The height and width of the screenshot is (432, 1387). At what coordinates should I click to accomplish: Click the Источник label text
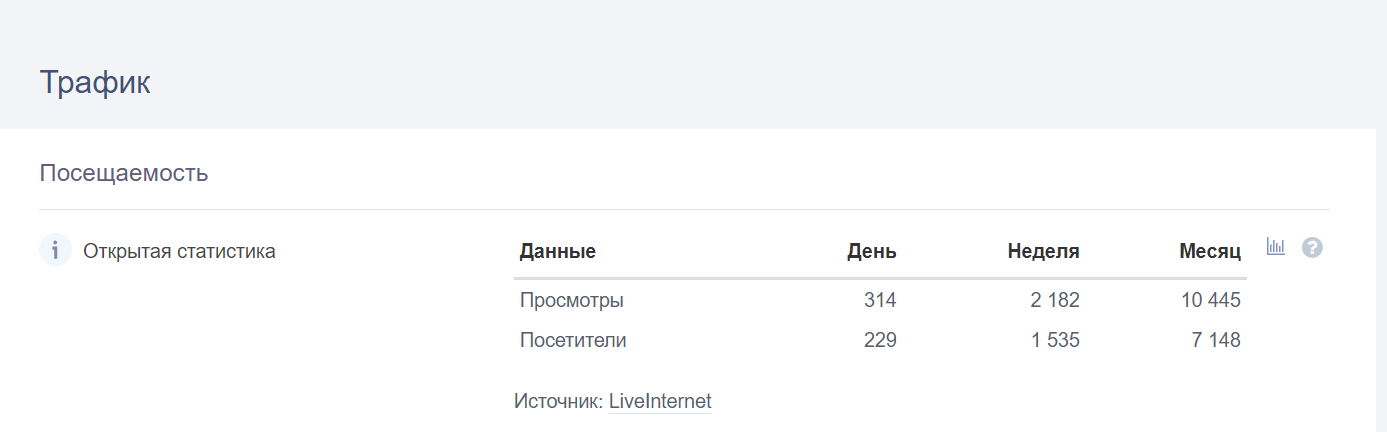(558, 402)
